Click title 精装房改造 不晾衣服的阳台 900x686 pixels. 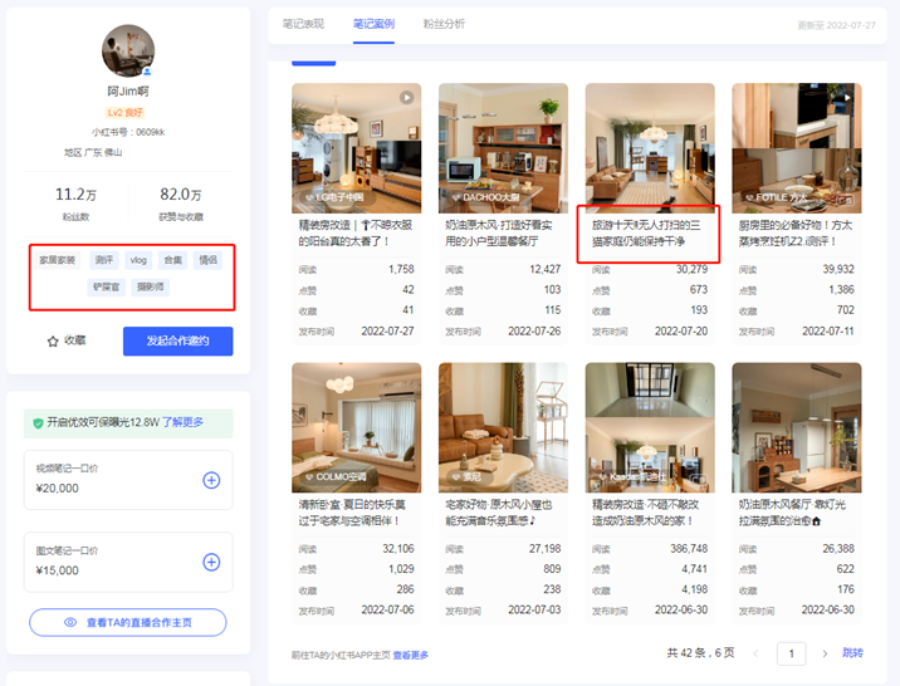click(355, 233)
